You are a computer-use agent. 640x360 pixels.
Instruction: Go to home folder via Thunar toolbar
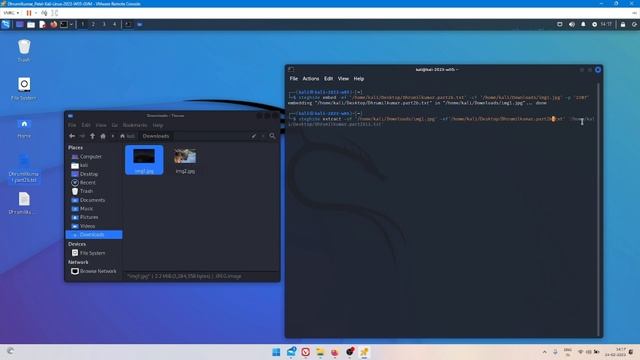coord(103,136)
